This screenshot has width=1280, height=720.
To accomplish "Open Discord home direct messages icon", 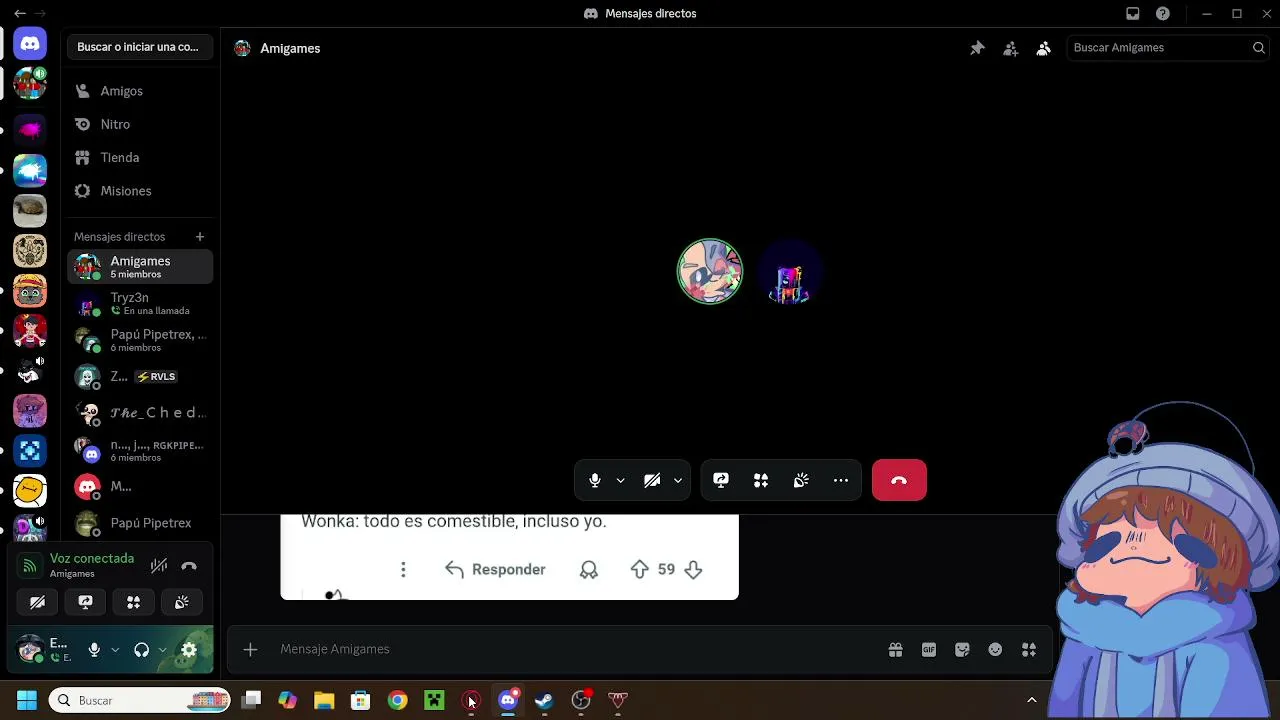I will pos(30,44).
